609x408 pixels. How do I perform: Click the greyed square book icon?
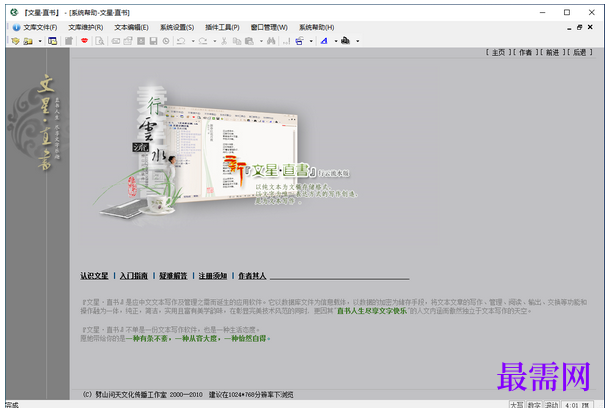coord(141,41)
